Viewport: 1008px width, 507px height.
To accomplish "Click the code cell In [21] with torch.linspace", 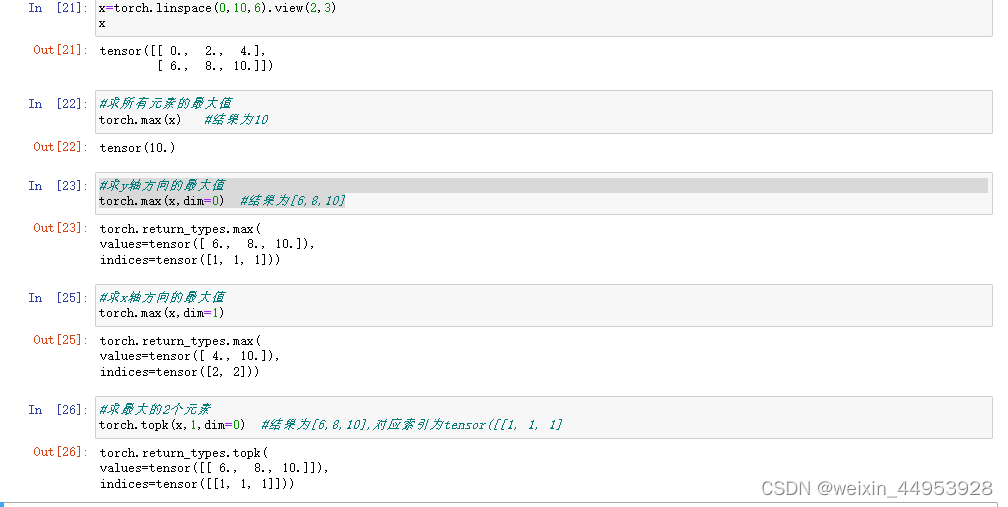I will point(544,18).
